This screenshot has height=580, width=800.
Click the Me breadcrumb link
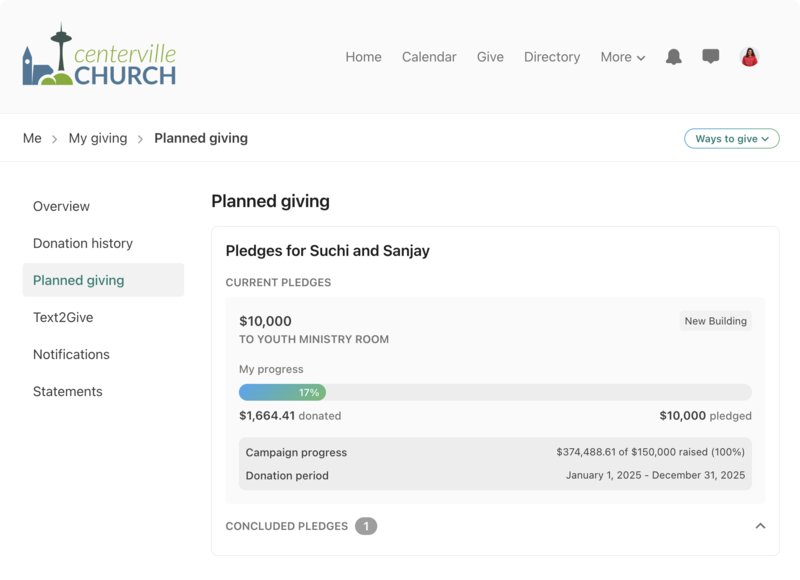pos(32,139)
